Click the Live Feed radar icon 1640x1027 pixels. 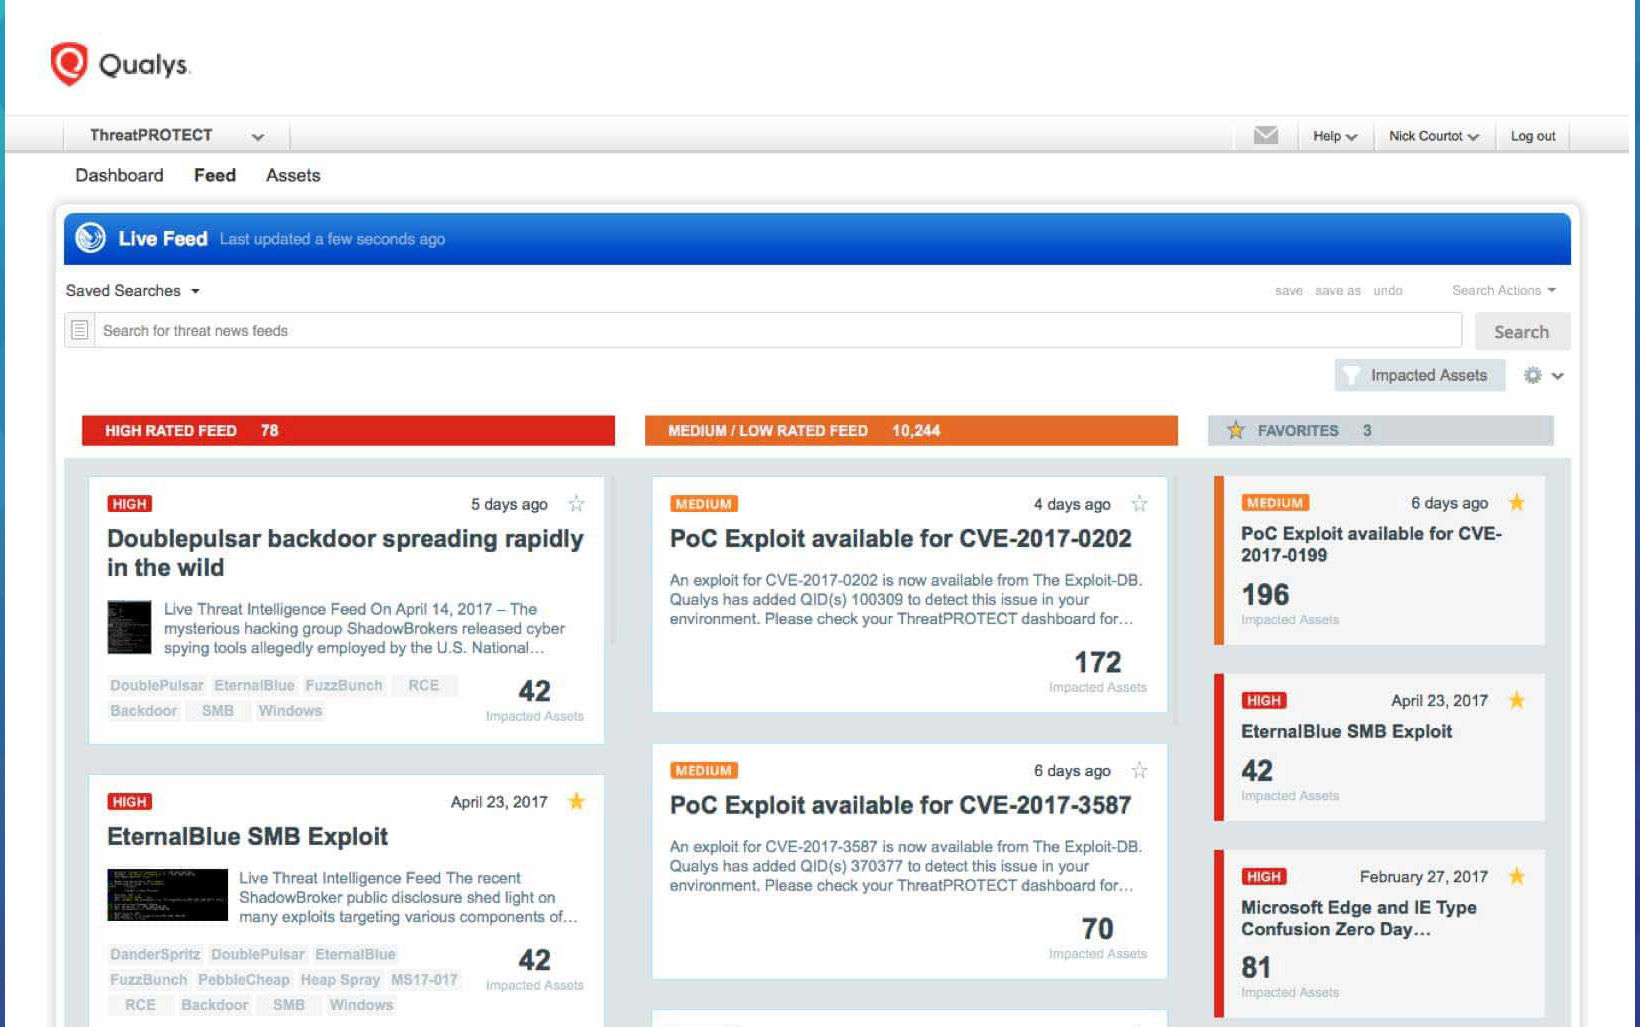(x=91, y=238)
